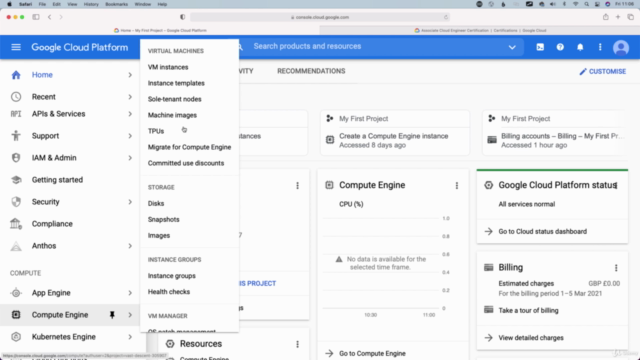Click the Safari sidebar toggle icon
640x360 pixels.
[36, 17]
